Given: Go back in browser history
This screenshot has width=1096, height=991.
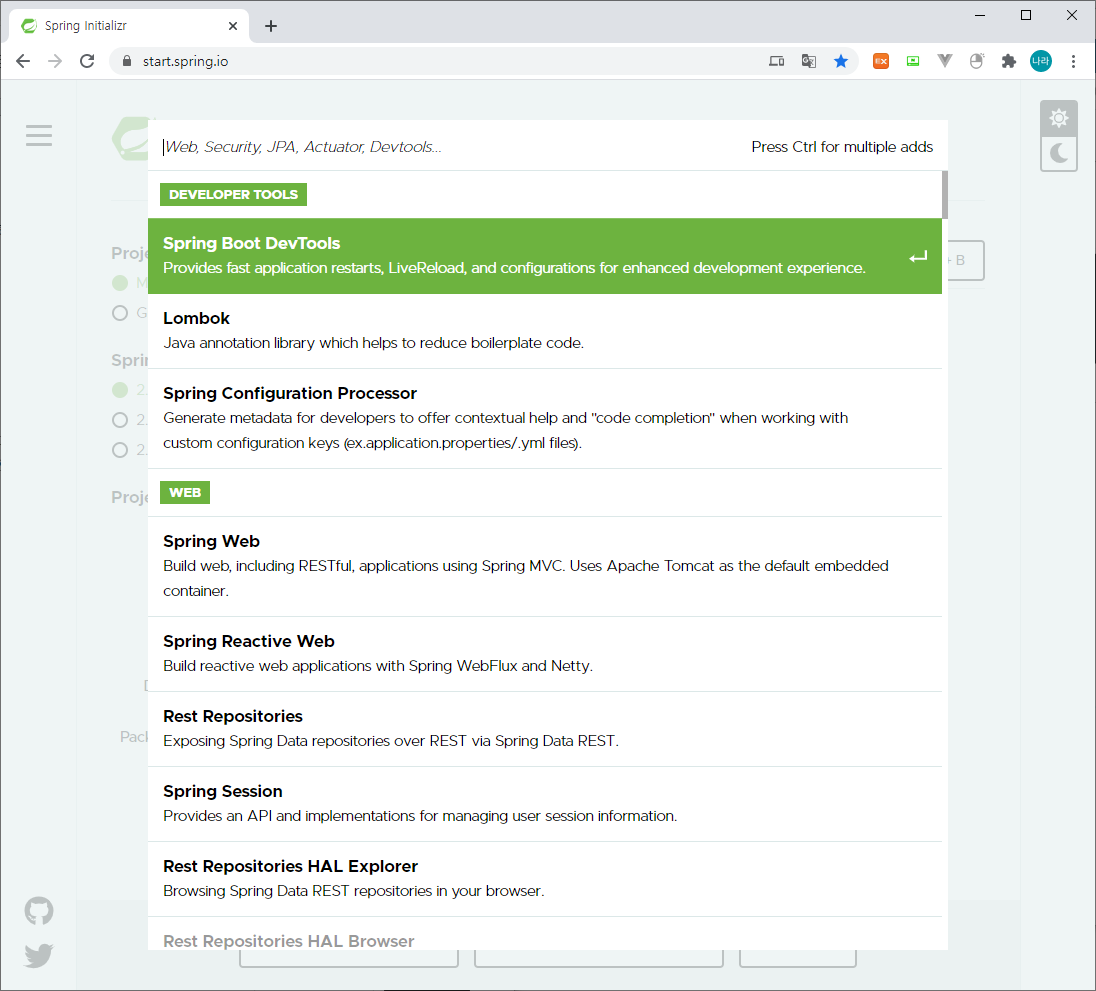Looking at the screenshot, I should pos(23,62).
